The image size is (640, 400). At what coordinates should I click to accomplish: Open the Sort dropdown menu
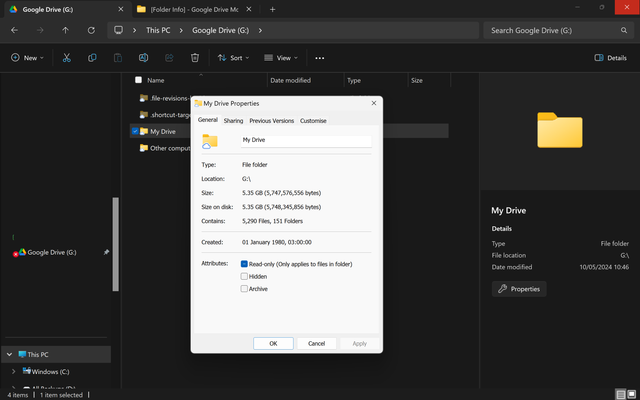pyautogui.click(x=233, y=58)
